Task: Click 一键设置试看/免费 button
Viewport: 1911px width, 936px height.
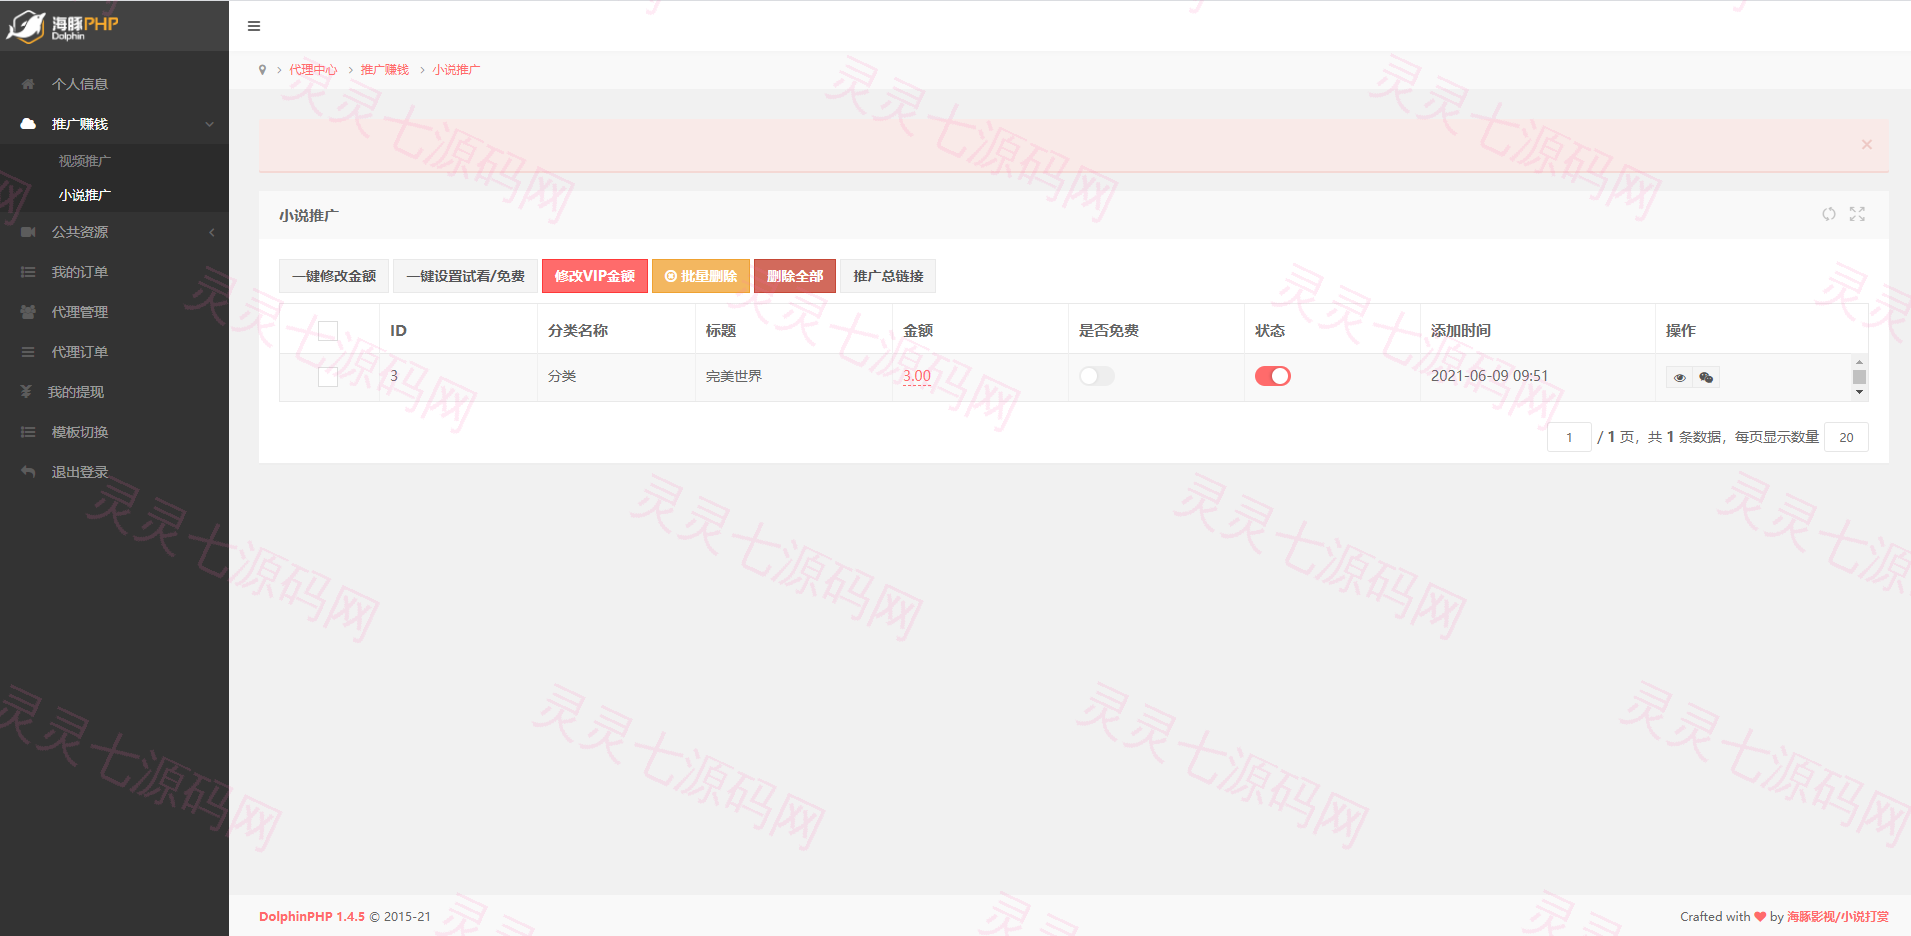Action: [x=465, y=276]
